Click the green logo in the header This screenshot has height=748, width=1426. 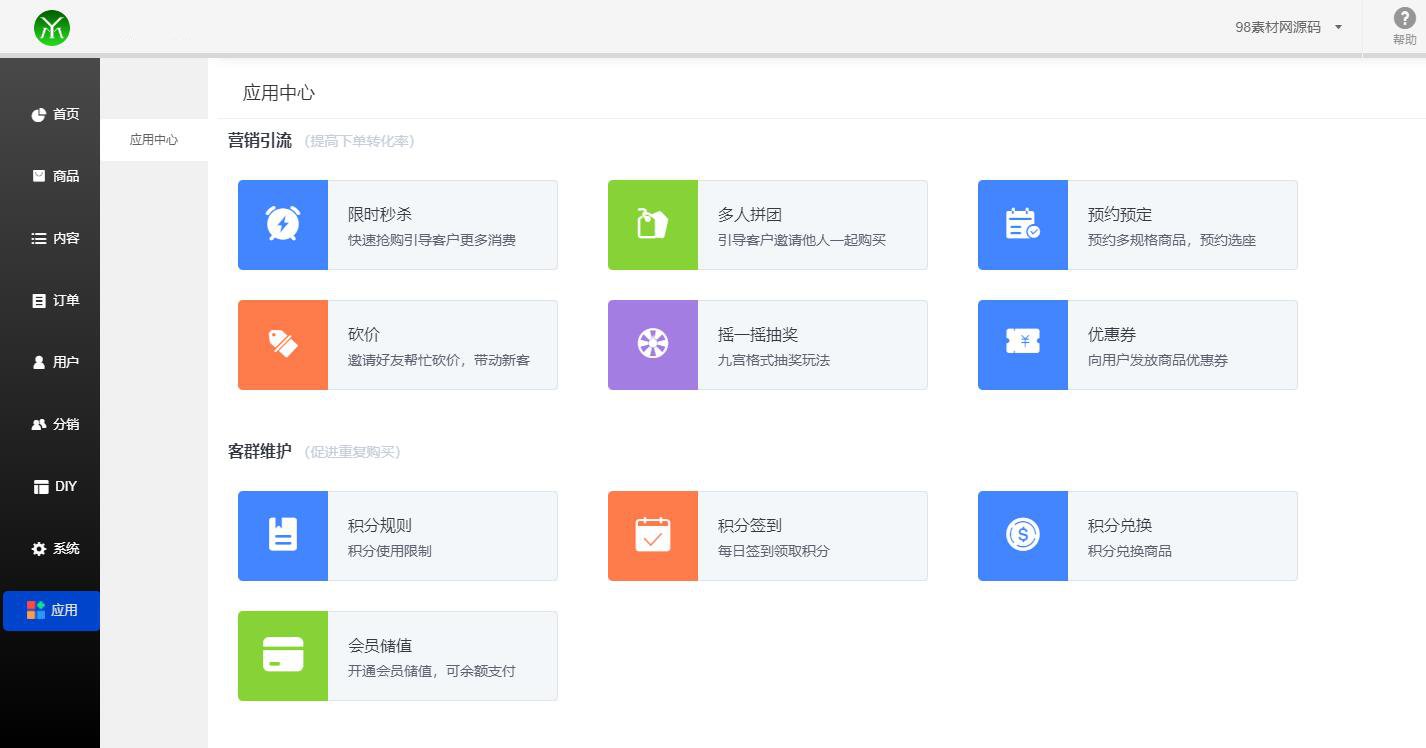(50, 28)
